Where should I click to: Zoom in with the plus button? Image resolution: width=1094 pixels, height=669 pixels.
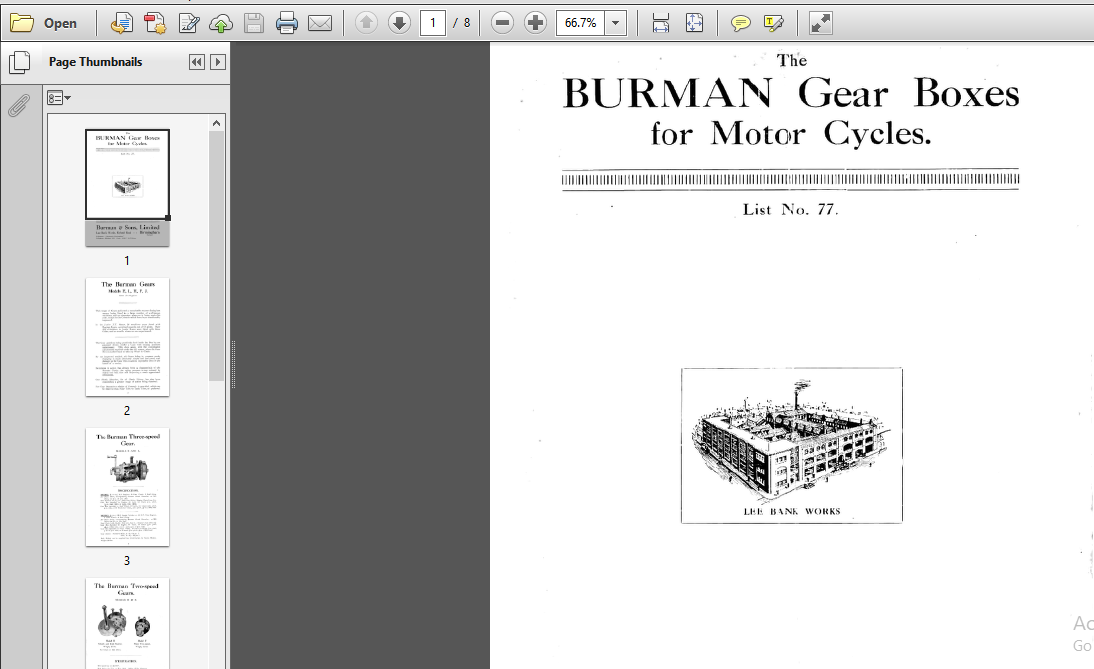[535, 23]
